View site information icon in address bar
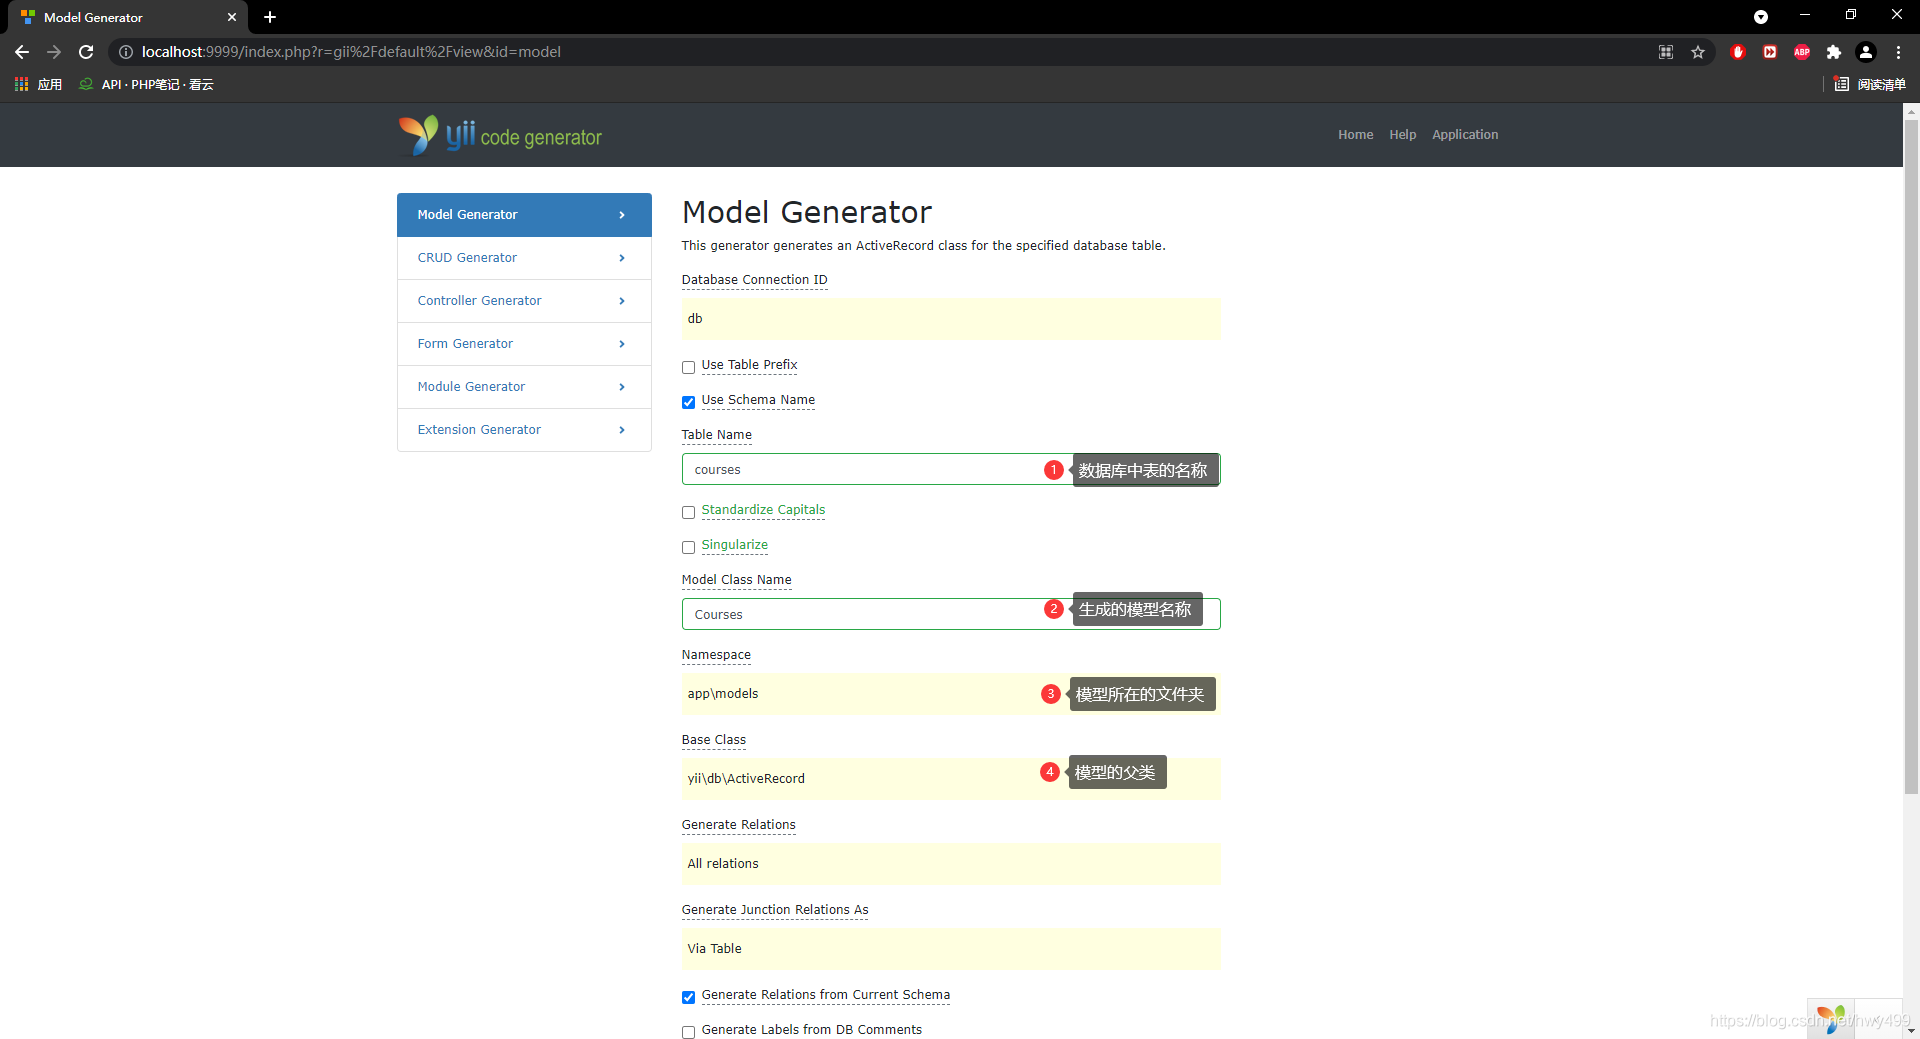 (126, 52)
